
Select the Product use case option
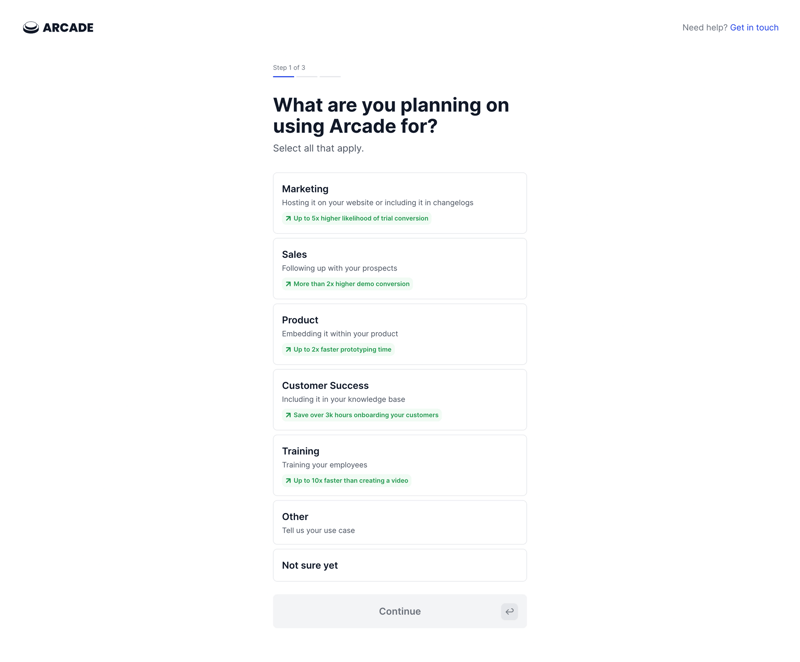(x=399, y=333)
